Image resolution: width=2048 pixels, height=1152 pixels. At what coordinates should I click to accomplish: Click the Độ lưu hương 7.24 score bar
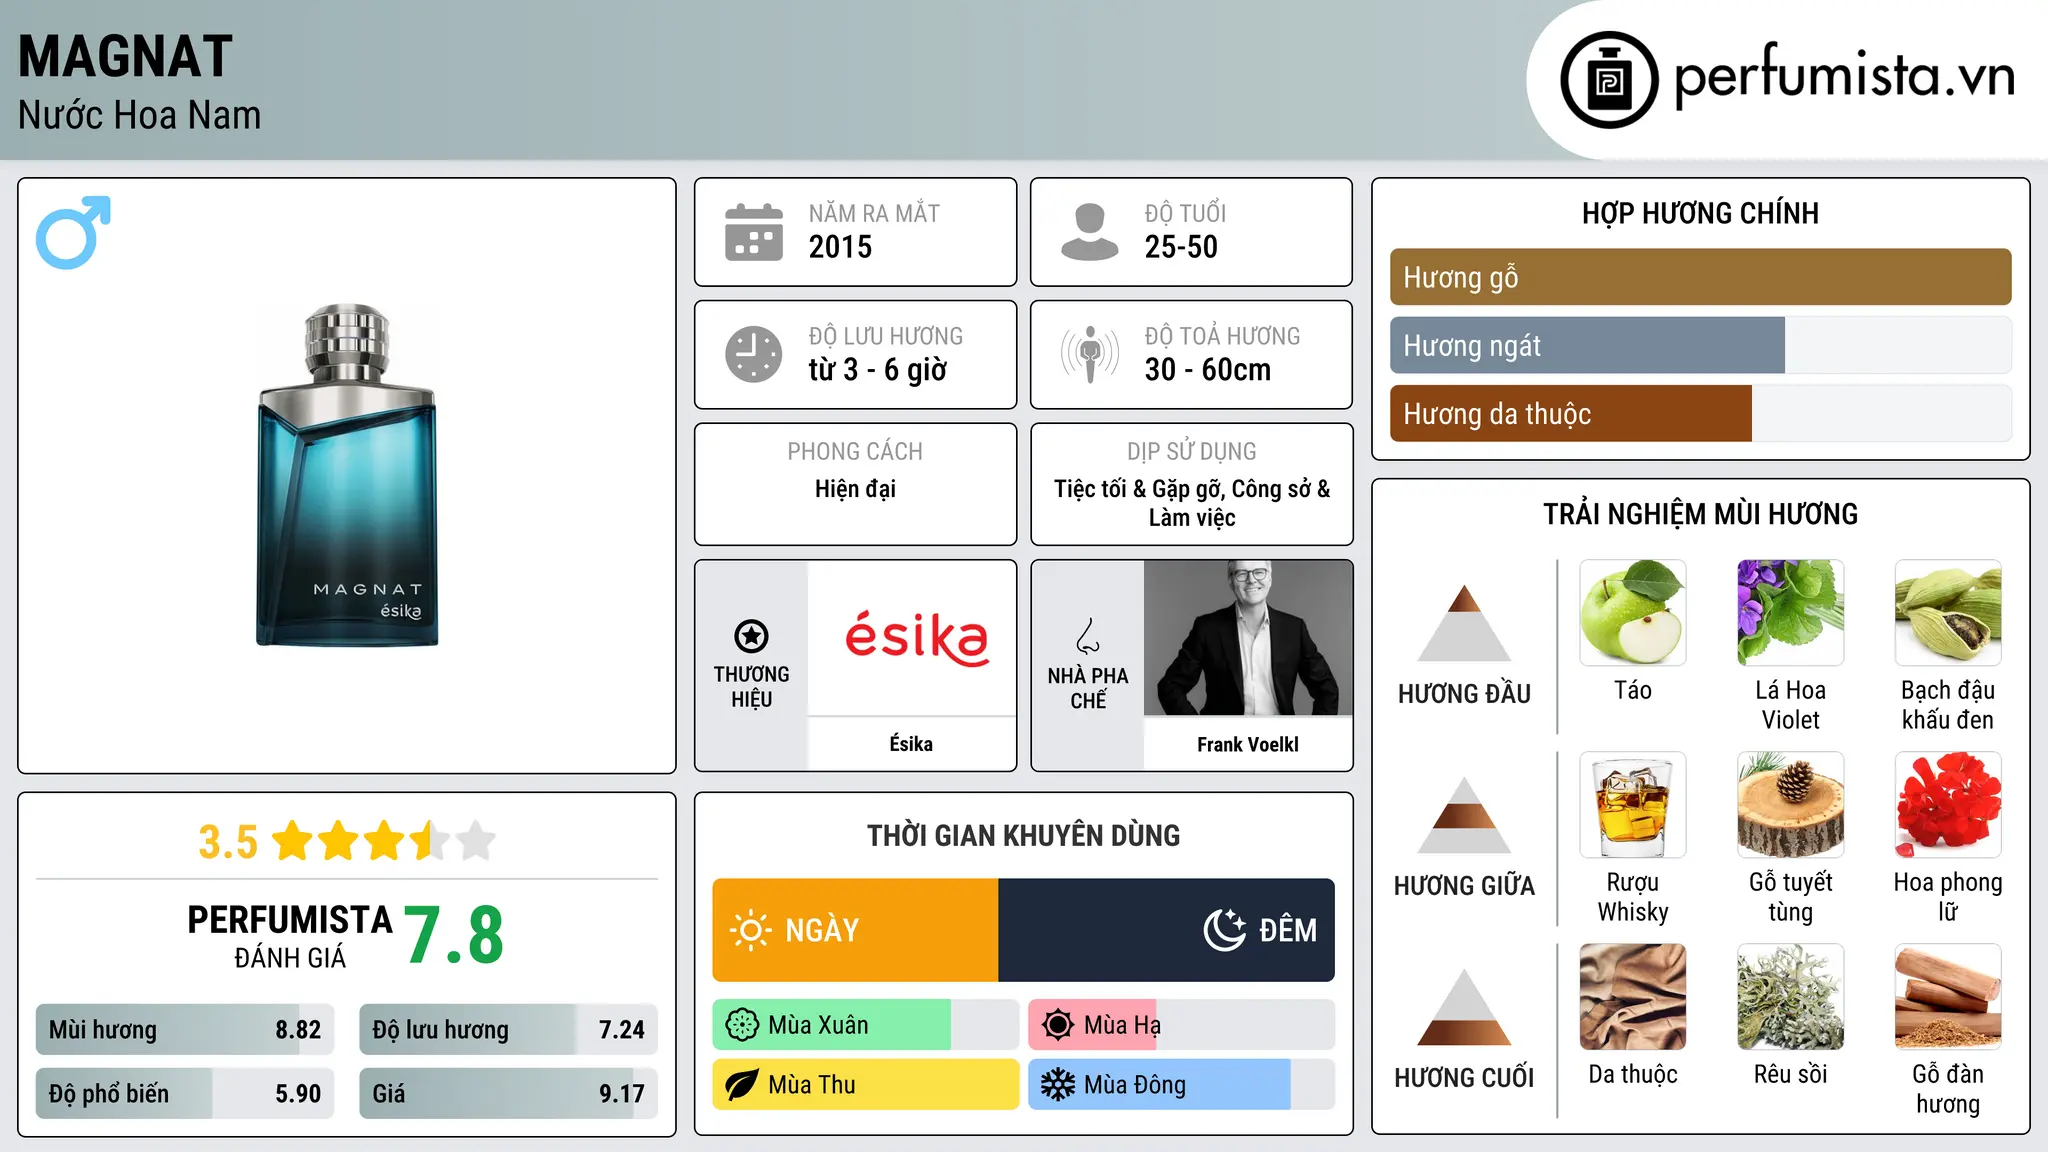[x=509, y=1030]
